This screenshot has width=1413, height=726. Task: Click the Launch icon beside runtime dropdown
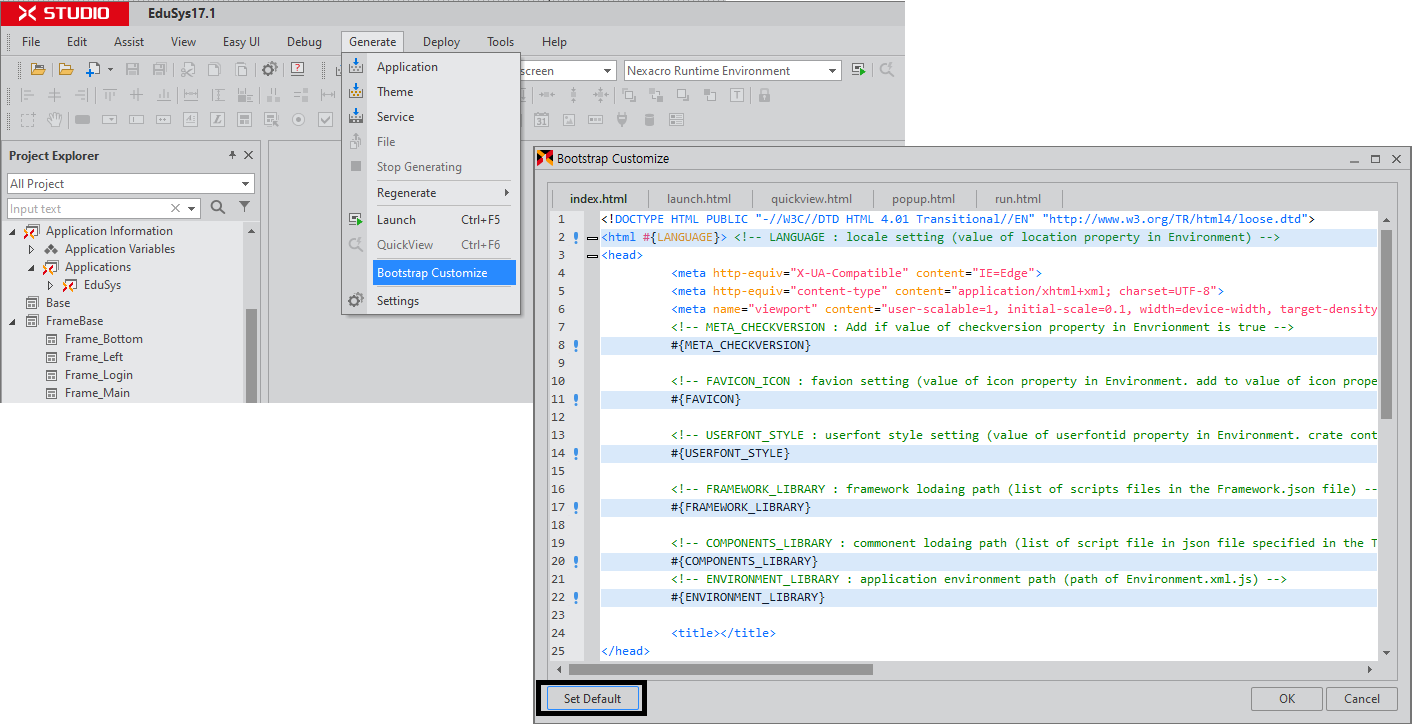tap(859, 70)
